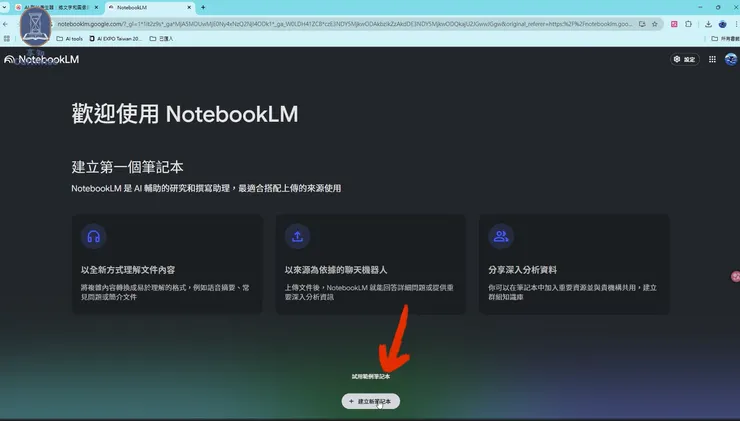
Task: Select the 以來源為依據的聊天機器人 card title
Action: point(336,270)
